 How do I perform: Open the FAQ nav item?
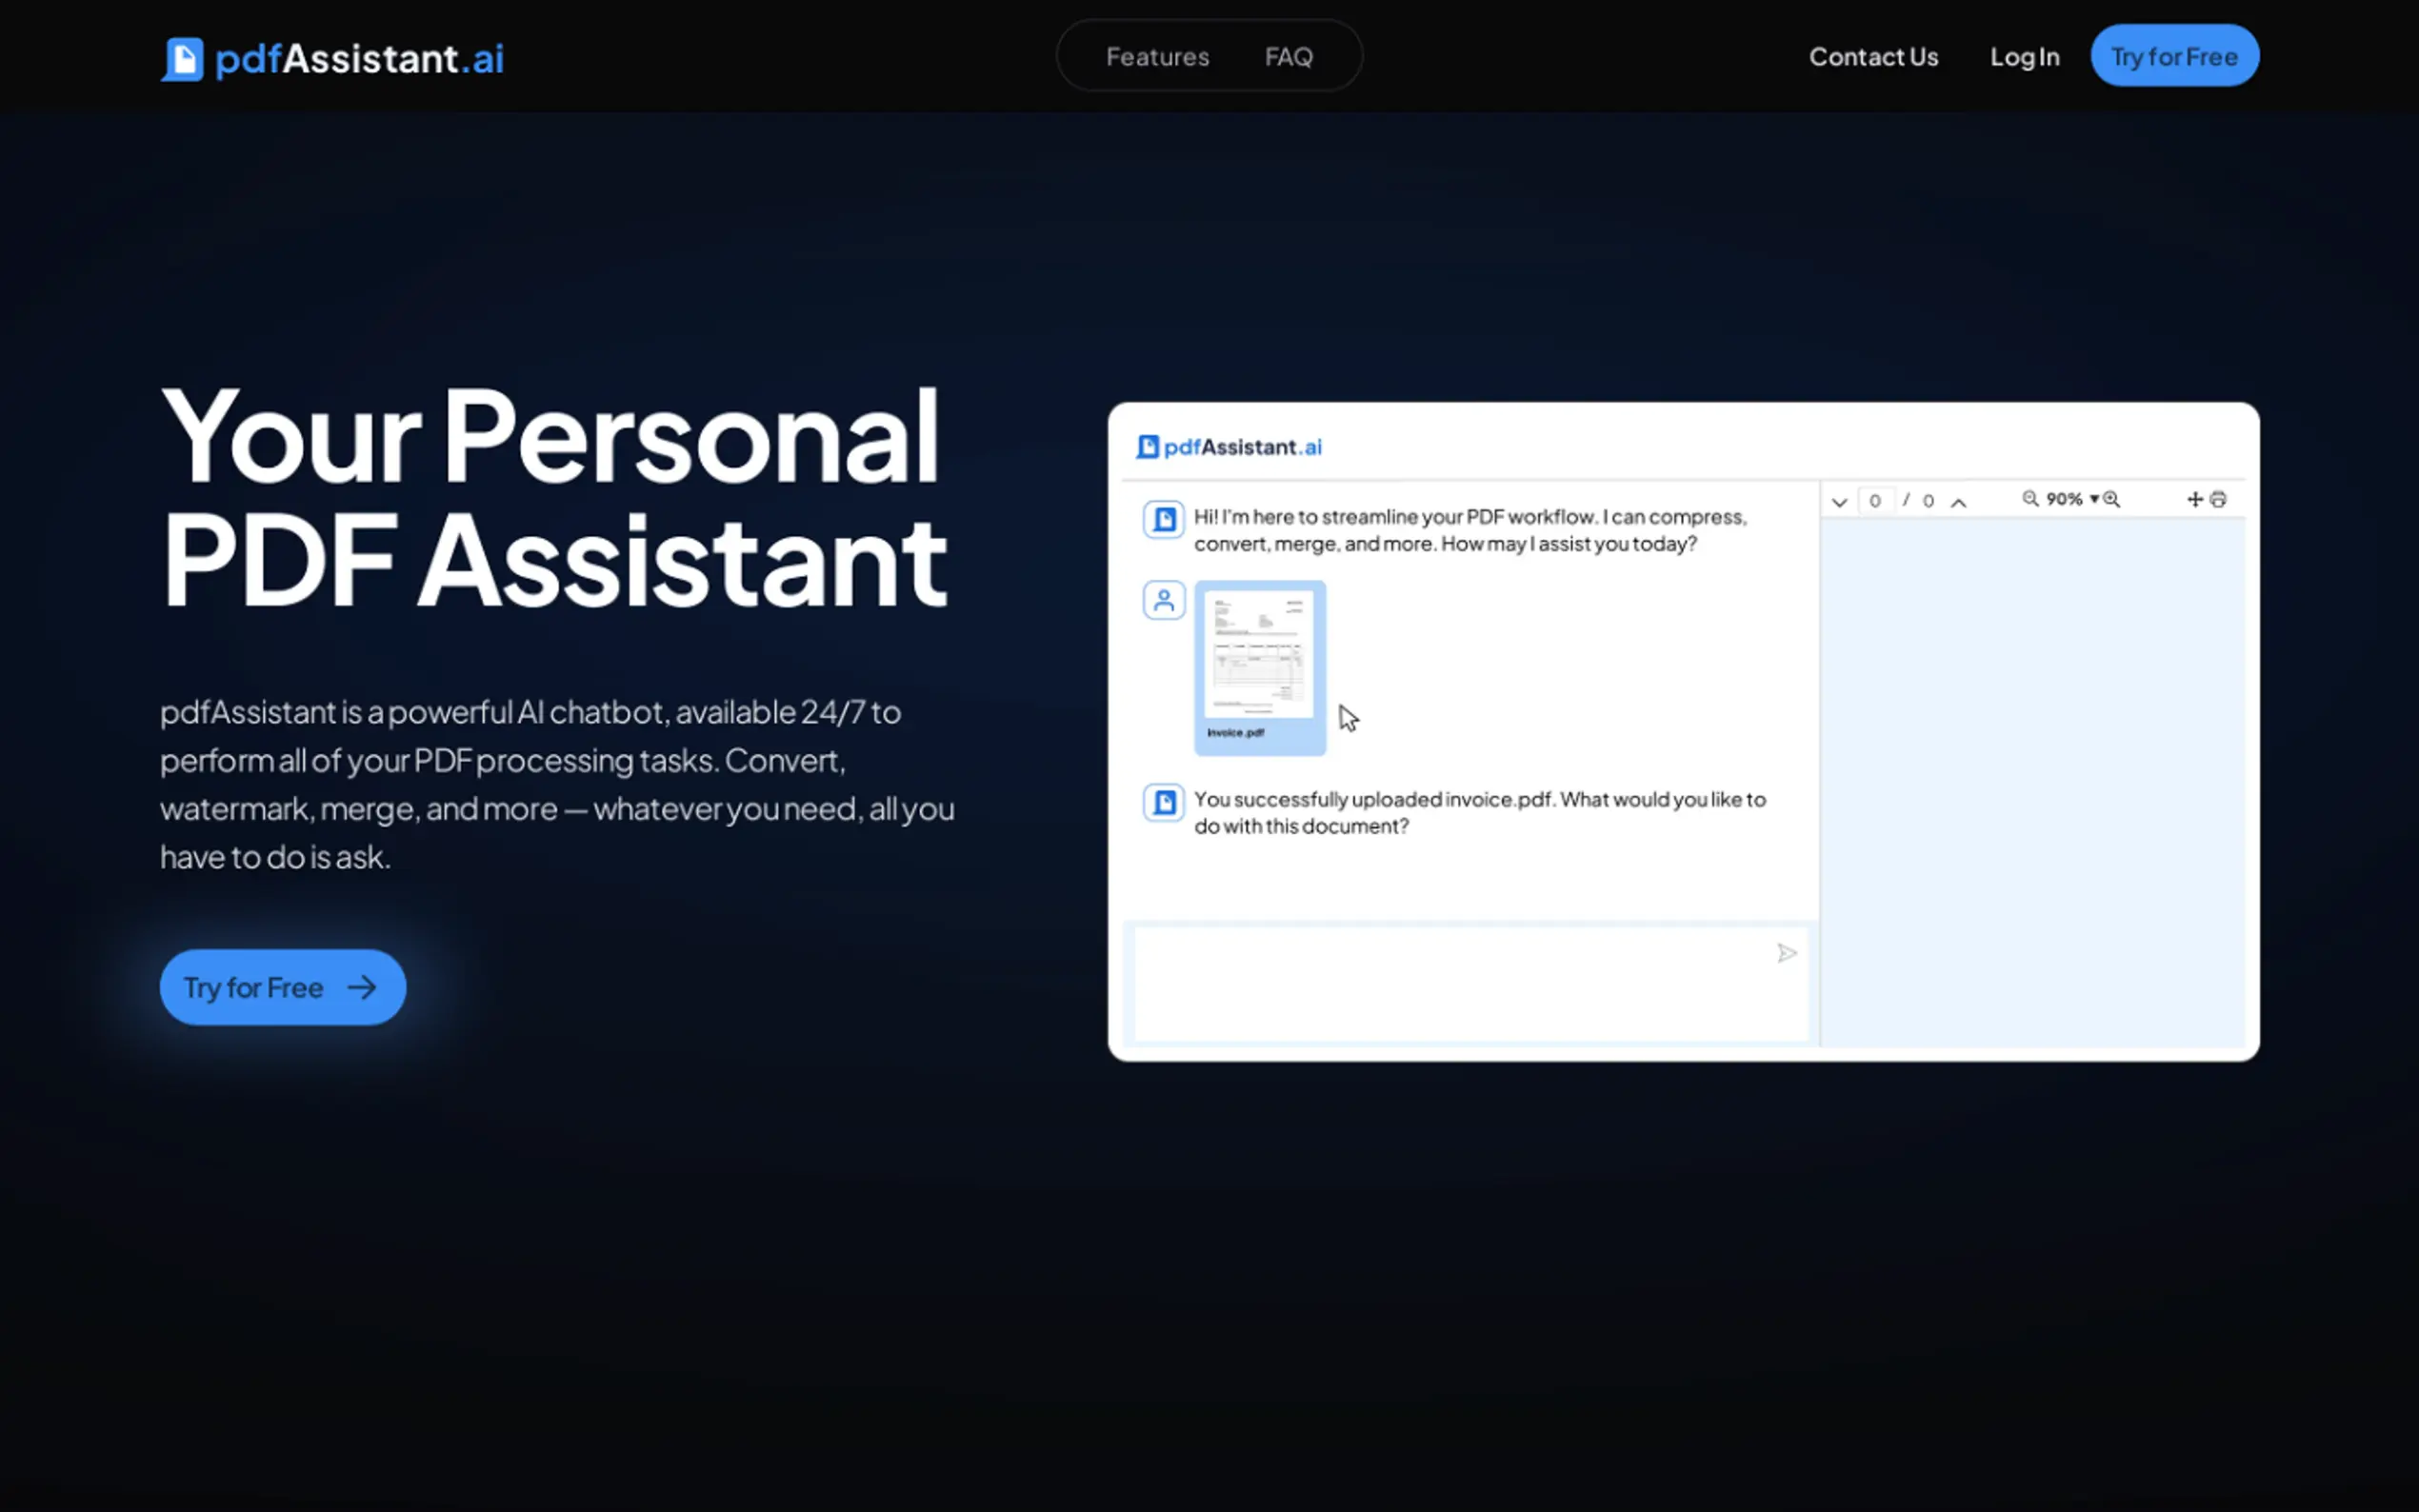[1288, 57]
